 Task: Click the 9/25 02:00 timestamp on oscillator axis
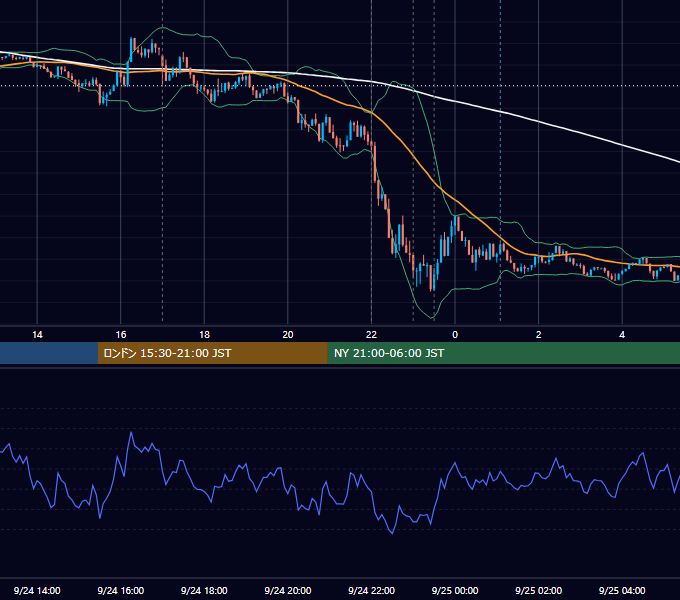click(539, 590)
